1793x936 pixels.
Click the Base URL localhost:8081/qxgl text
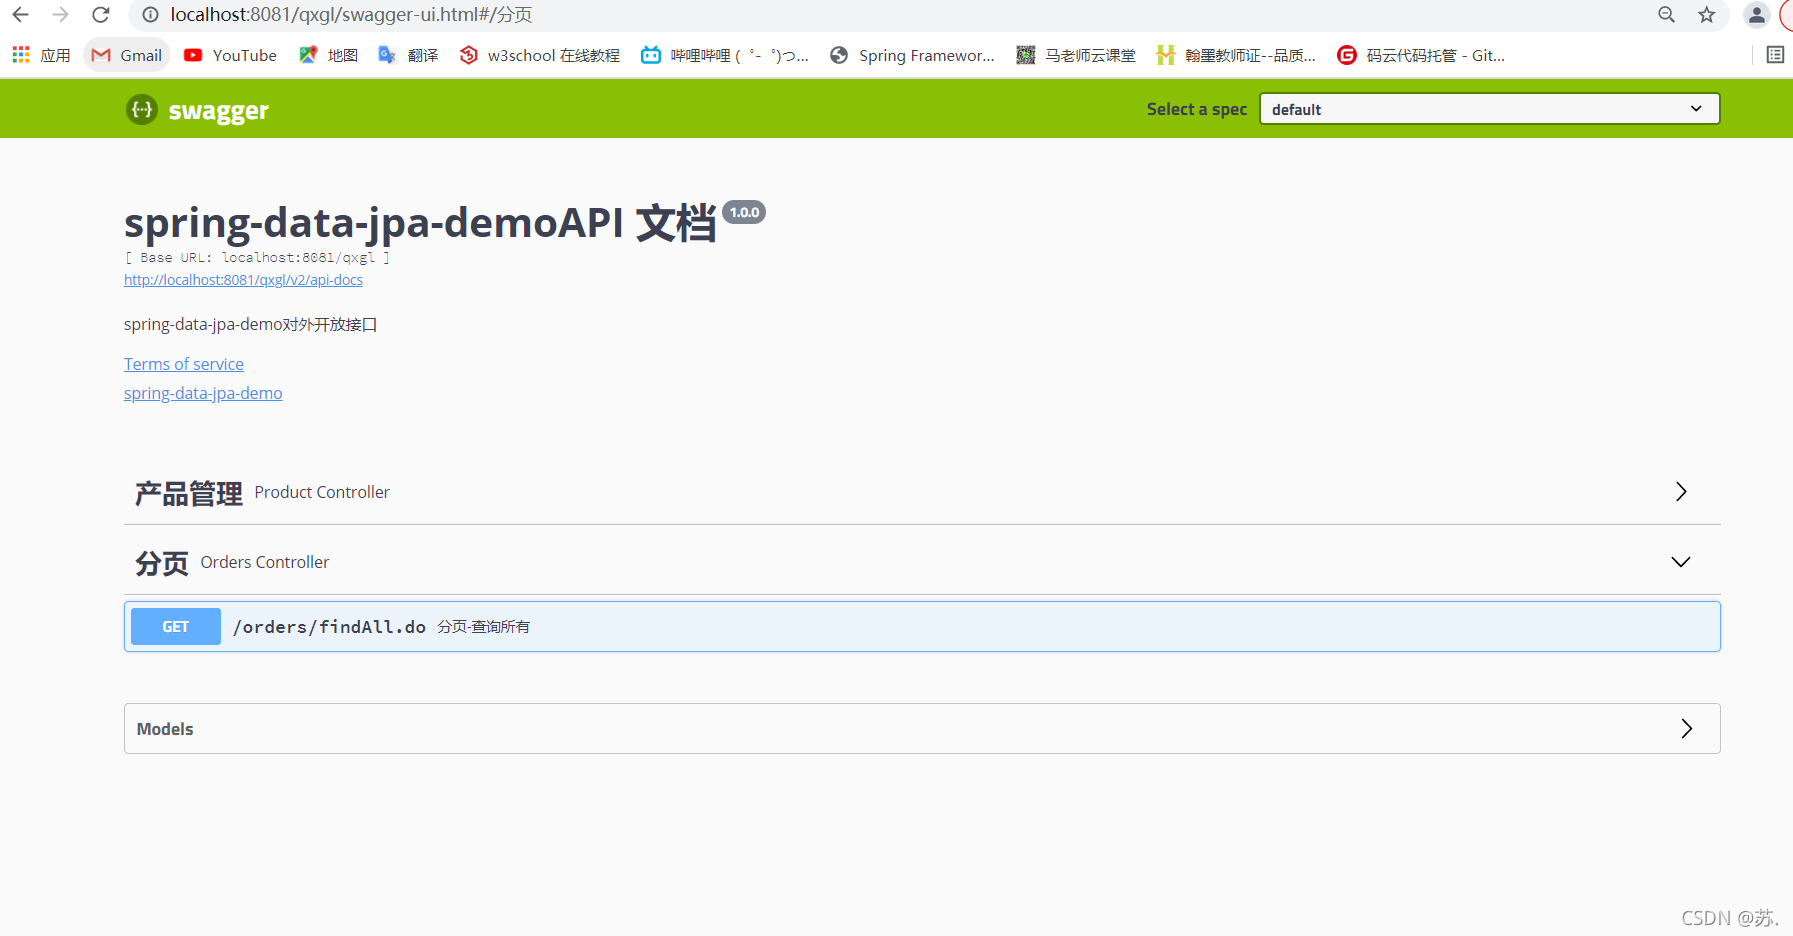pyautogui.click(x=257, y=257)
